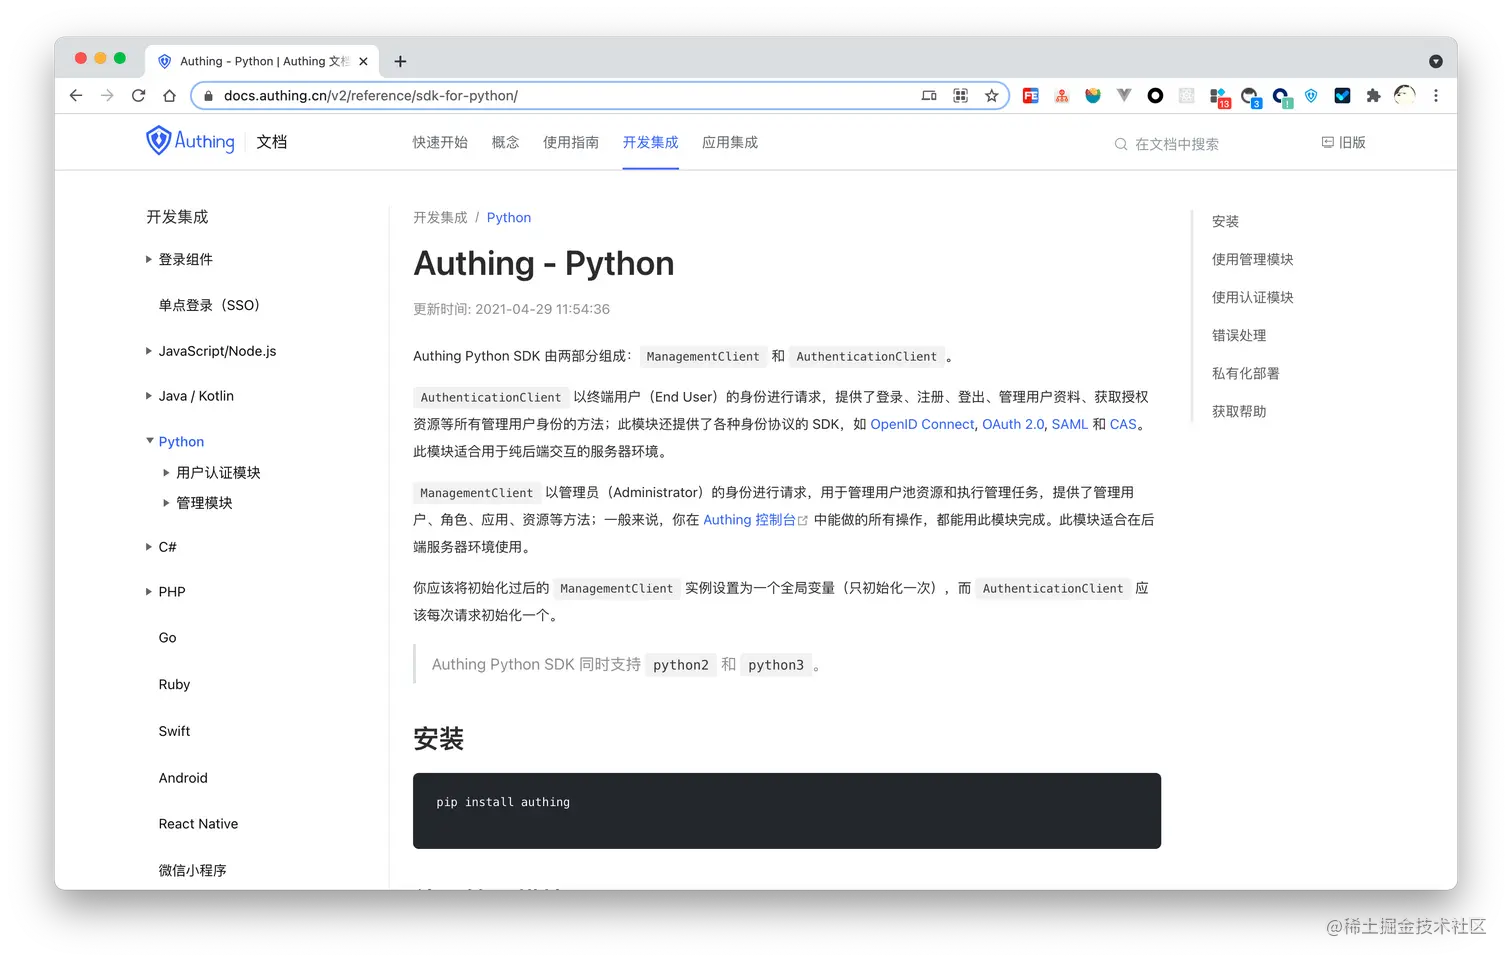Click the tab search dropdown arrow
This screenshot has height=962, width=1512.
tap(1436, 61)
